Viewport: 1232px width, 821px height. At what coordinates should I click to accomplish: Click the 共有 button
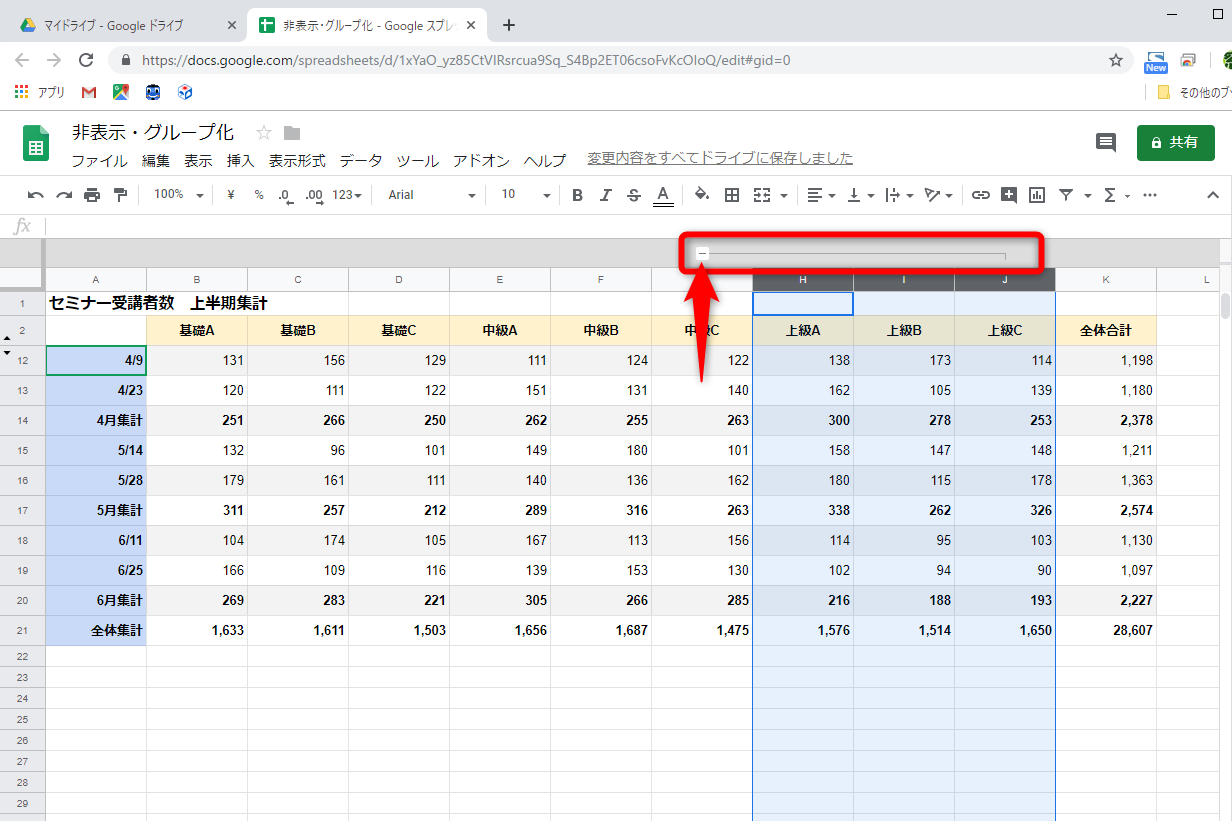1175,143
